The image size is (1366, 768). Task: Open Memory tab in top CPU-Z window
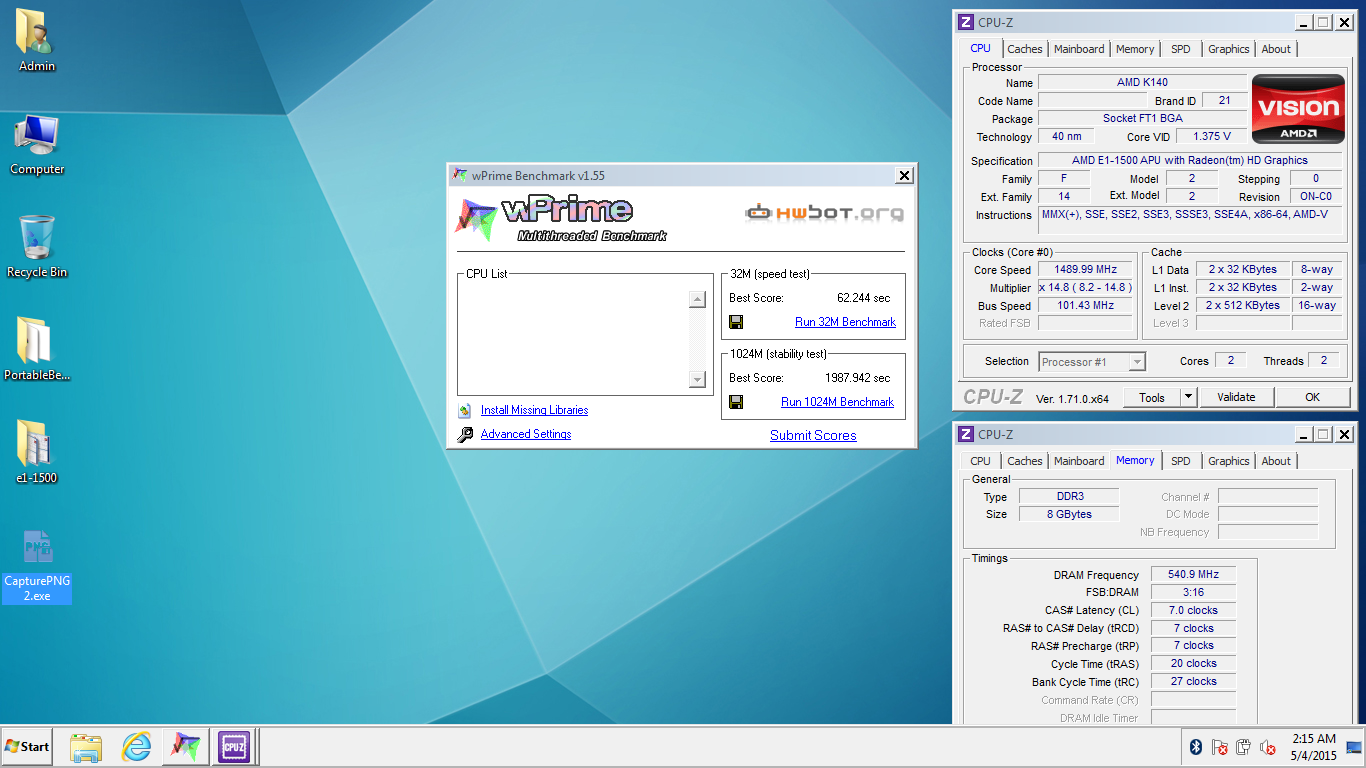[x=1135, y=49]
